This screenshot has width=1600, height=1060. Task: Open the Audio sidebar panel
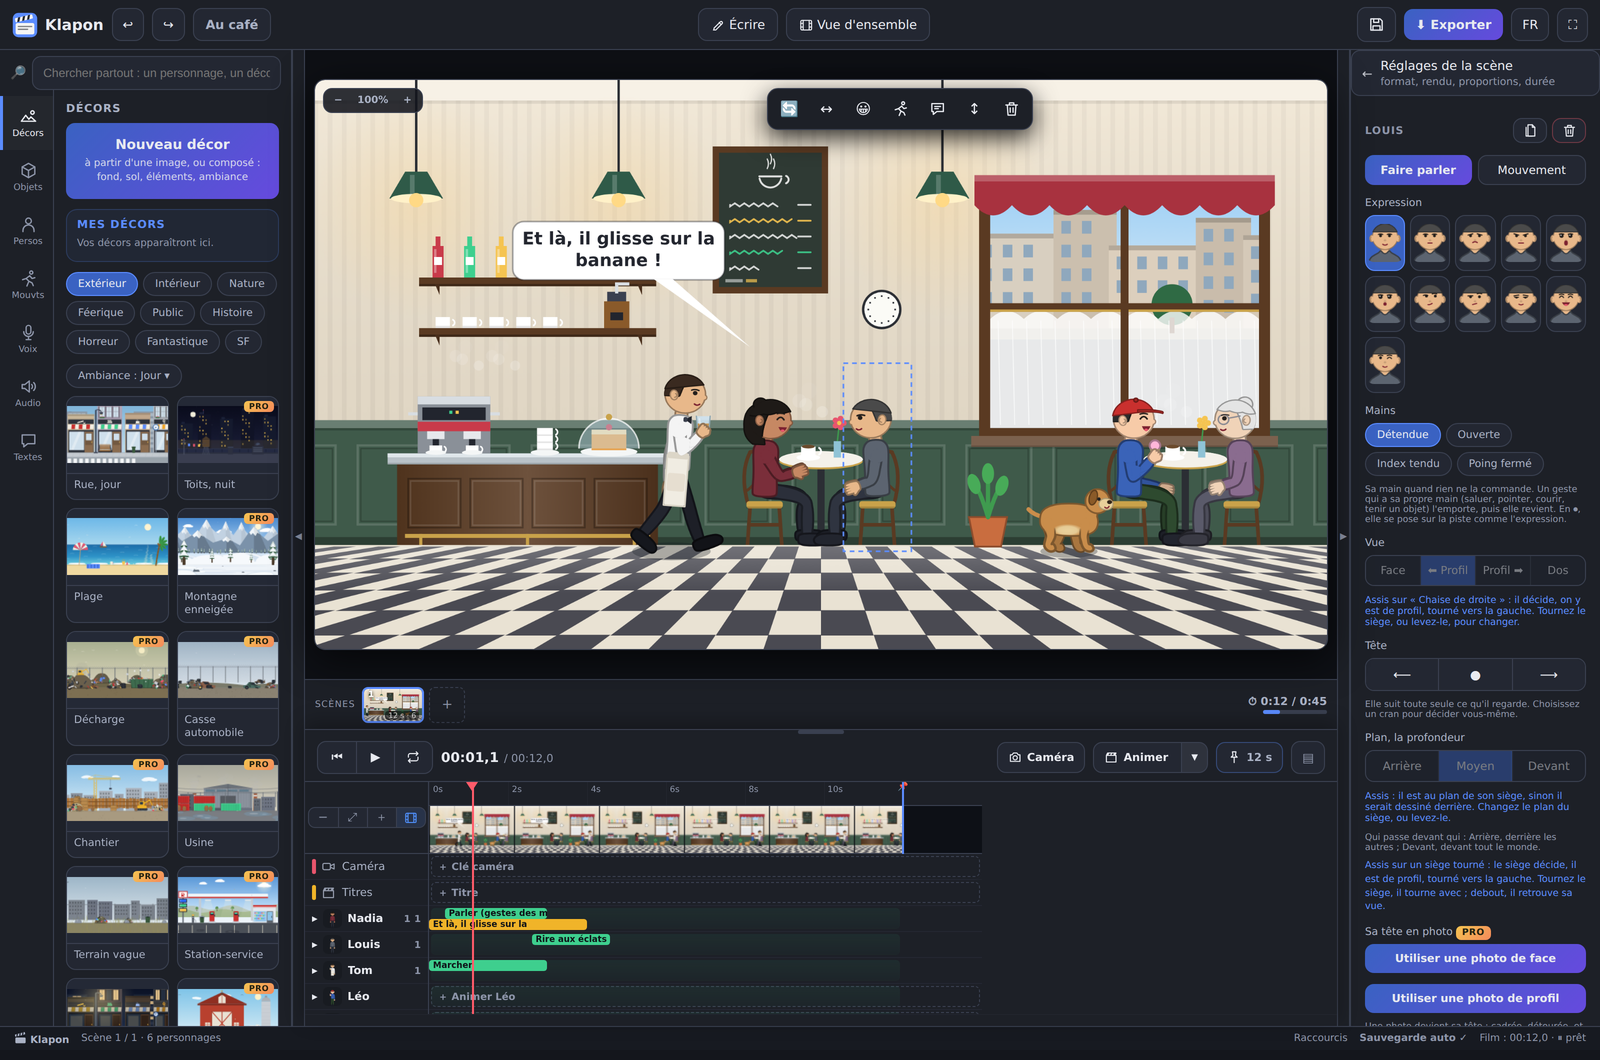click(28, 393)
